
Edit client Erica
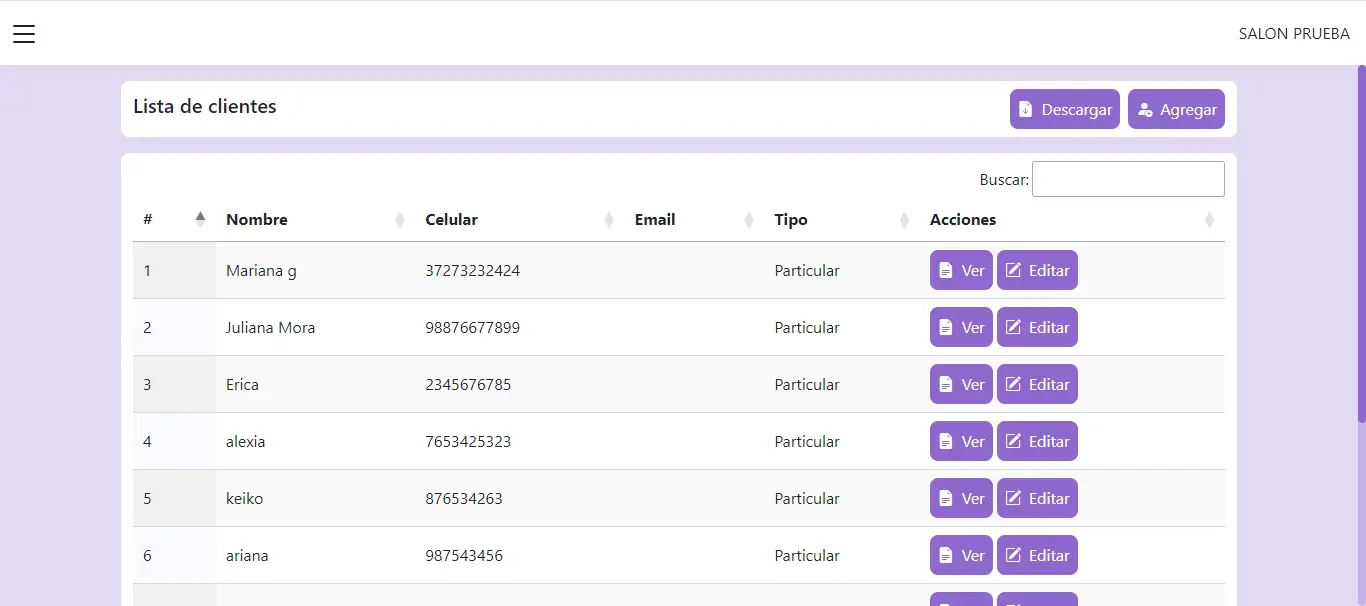coord(1037,384)
